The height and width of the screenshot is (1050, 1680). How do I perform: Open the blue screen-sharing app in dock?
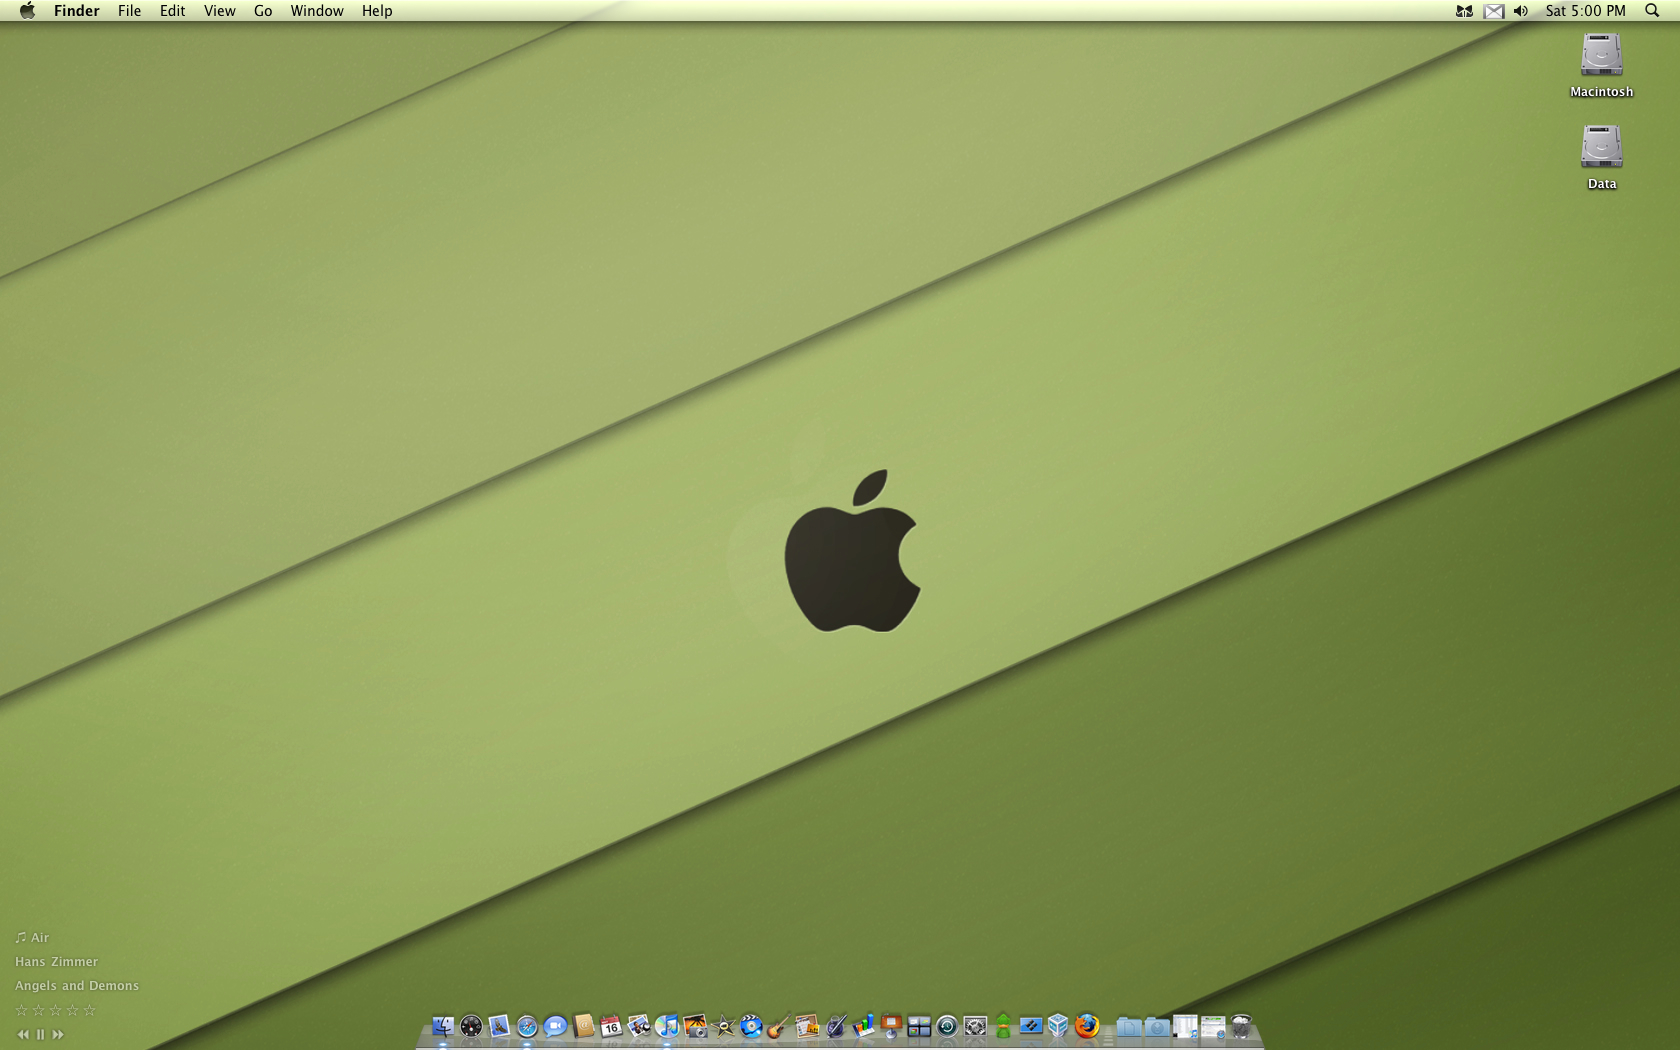coord(1031,1026)
